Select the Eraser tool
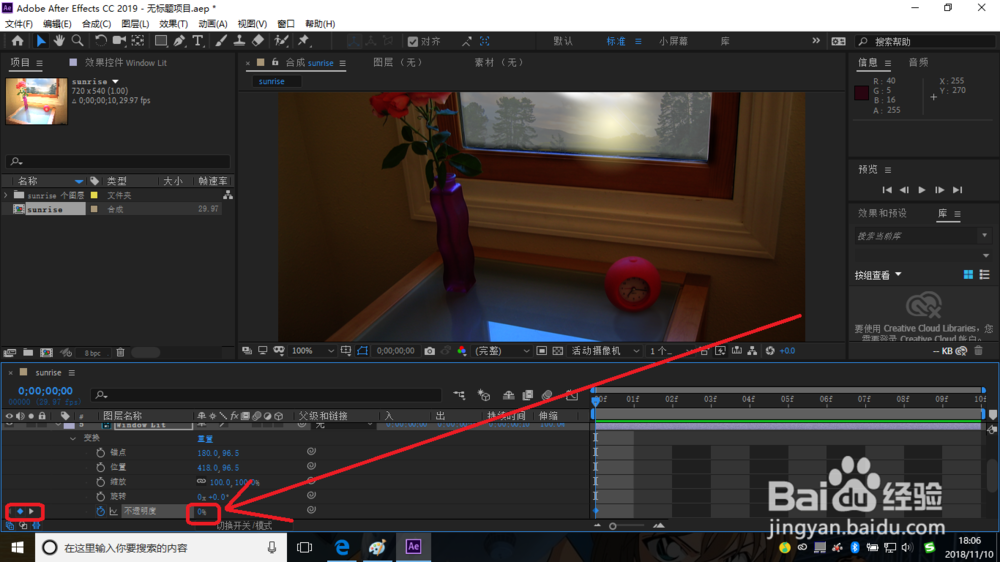Screen dimensions: 1000x562 click(258, 41)
